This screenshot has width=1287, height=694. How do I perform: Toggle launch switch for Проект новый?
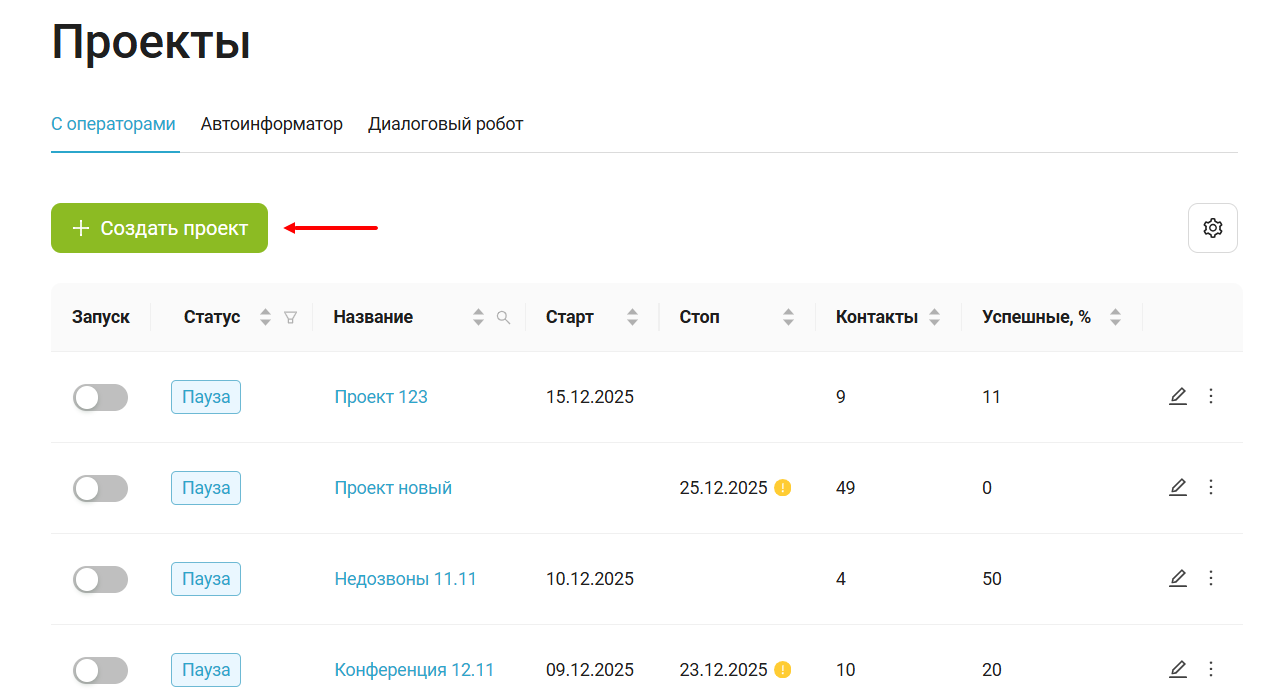pos(100,488)
